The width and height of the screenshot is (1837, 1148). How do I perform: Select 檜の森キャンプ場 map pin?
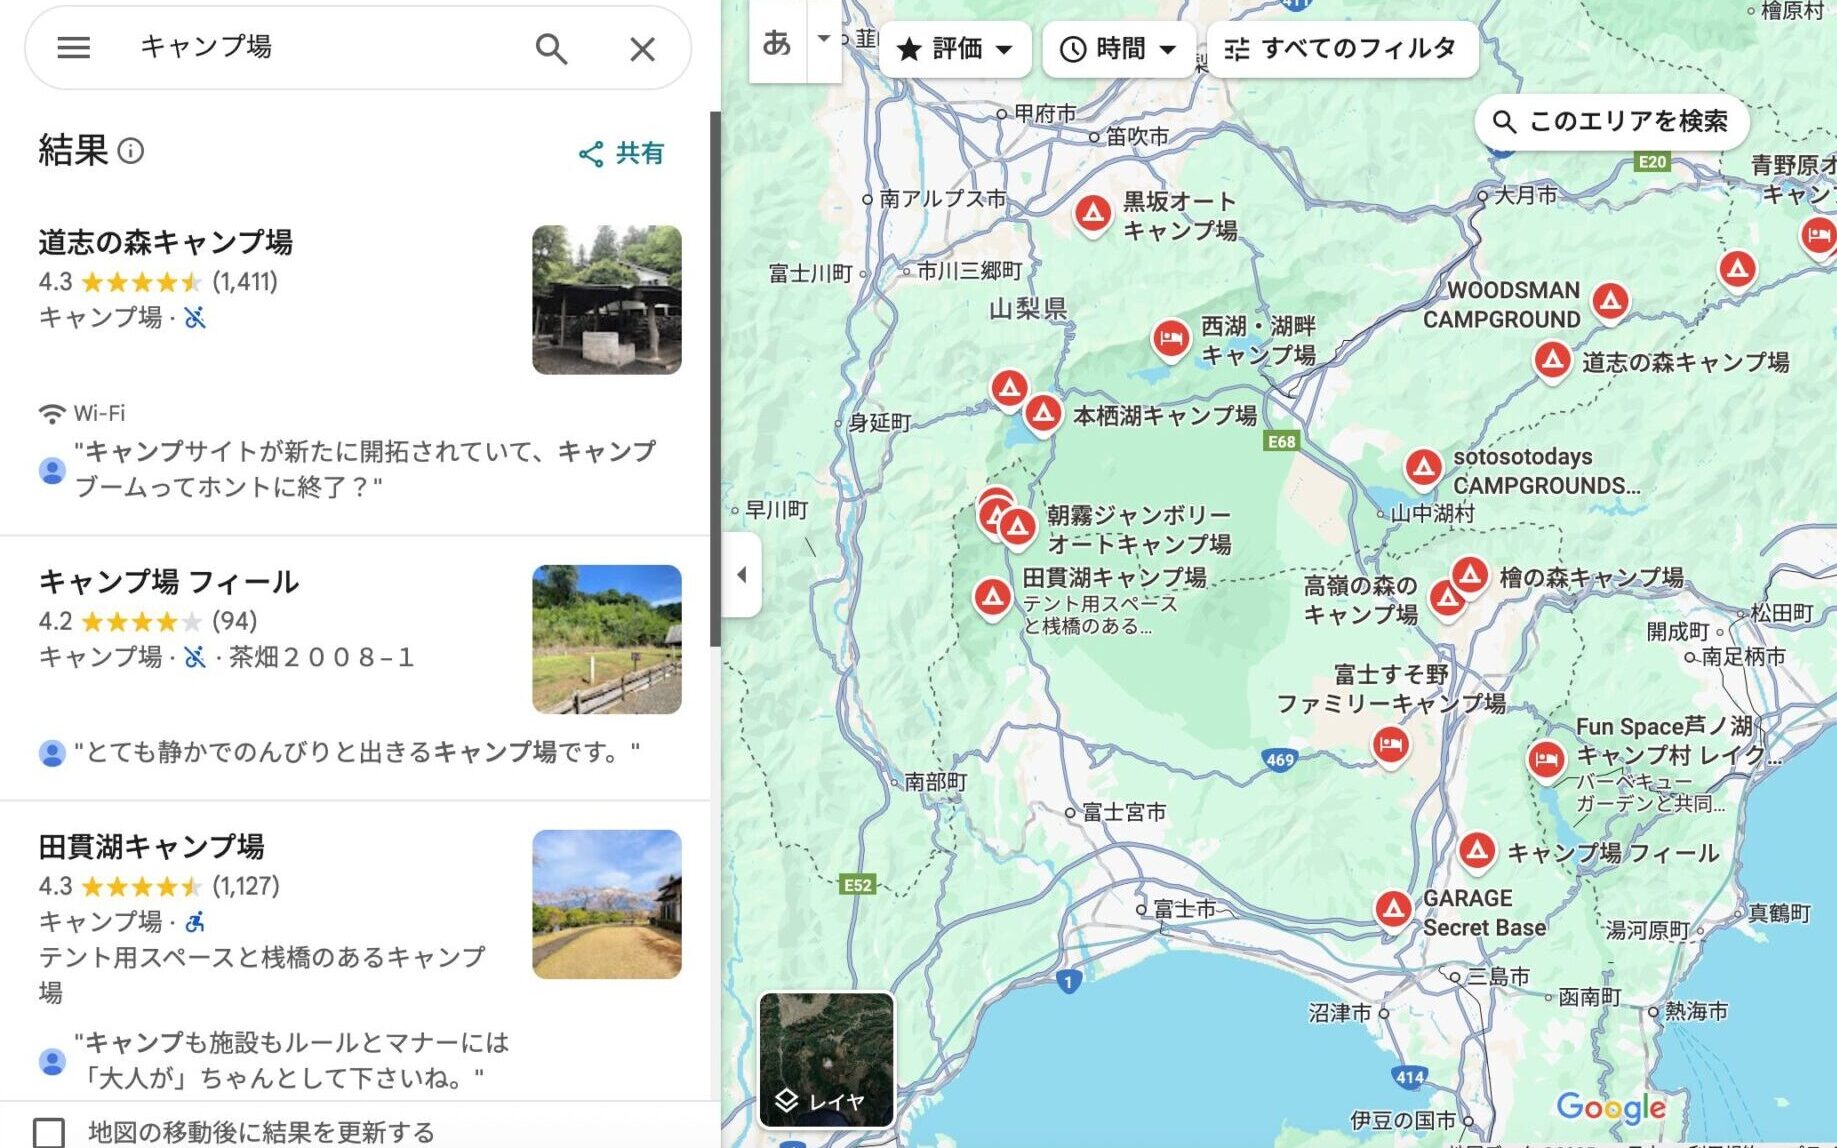coord(1470,576)
